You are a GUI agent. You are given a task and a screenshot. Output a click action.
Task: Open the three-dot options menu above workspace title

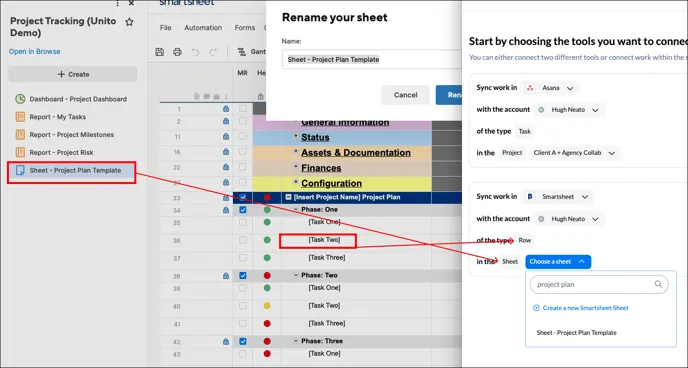click(117, 3)
